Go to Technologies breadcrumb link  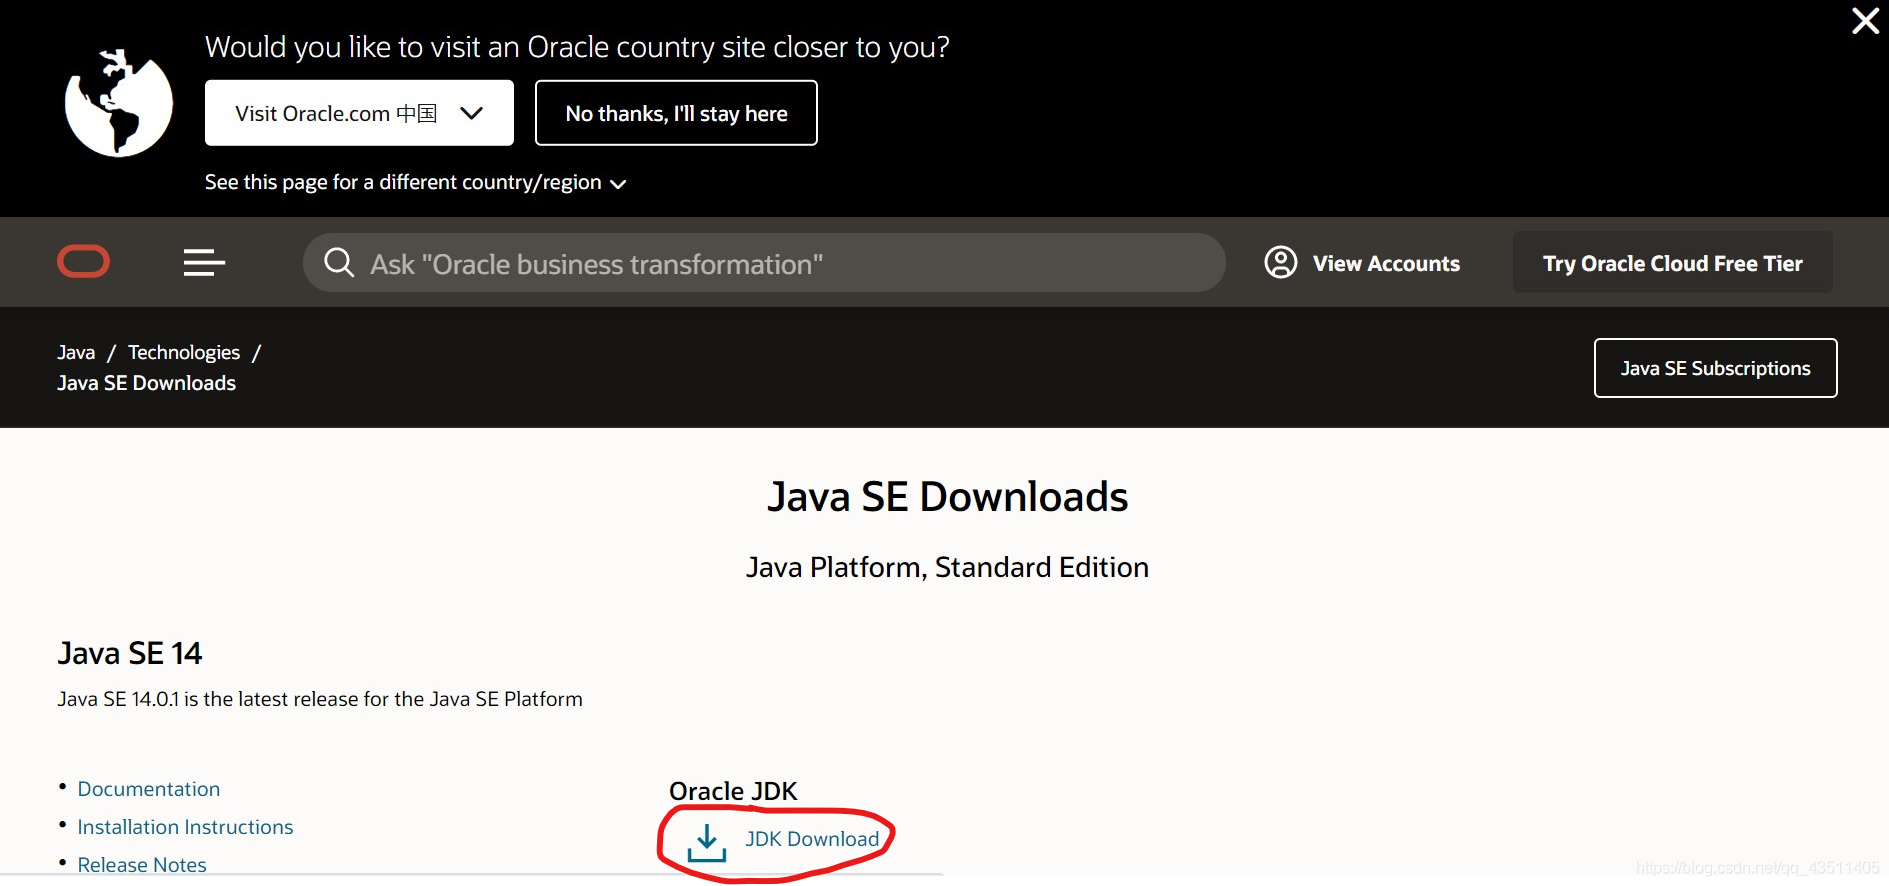pyautogui.click(x=184, y=352)
